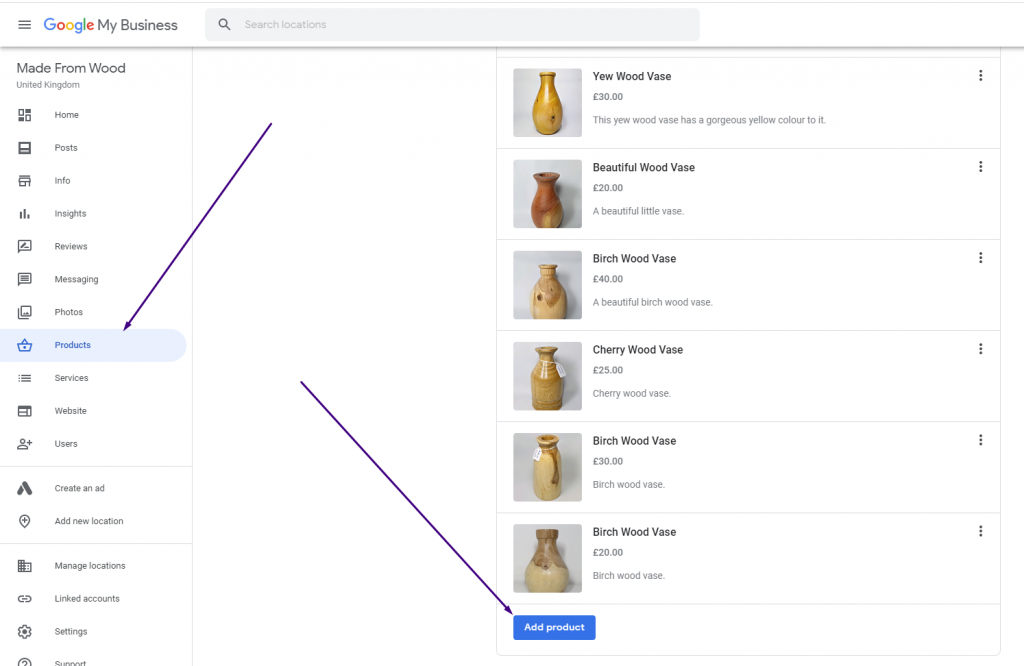This screenshot has height=666, width=1024.
Task: Open the Settings gear icon
Action: tap(25, 631)
